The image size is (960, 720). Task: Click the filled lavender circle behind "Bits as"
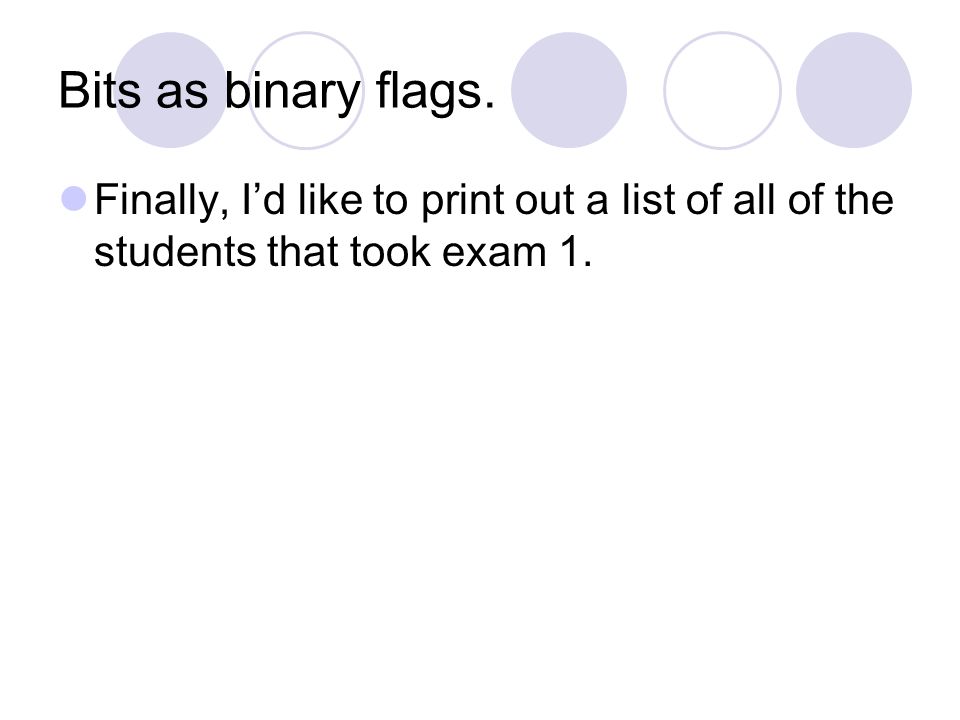point(171,90)
